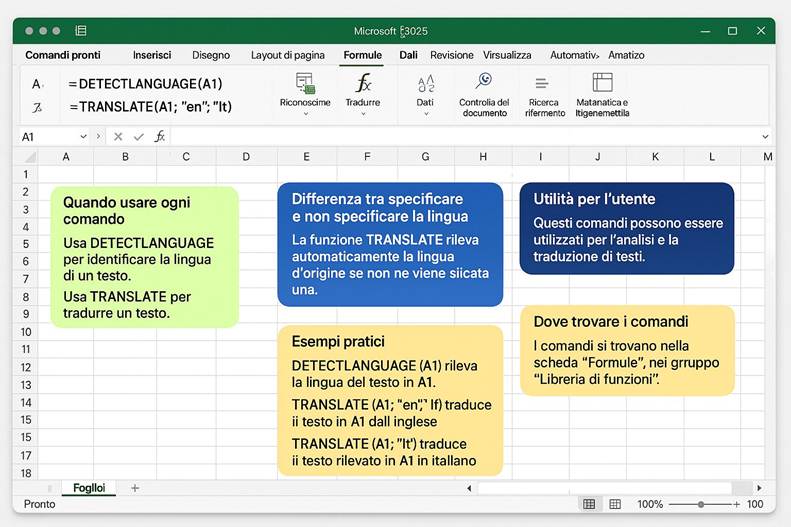
Task: Open the Disegno tab
Action: click(211, 55)
